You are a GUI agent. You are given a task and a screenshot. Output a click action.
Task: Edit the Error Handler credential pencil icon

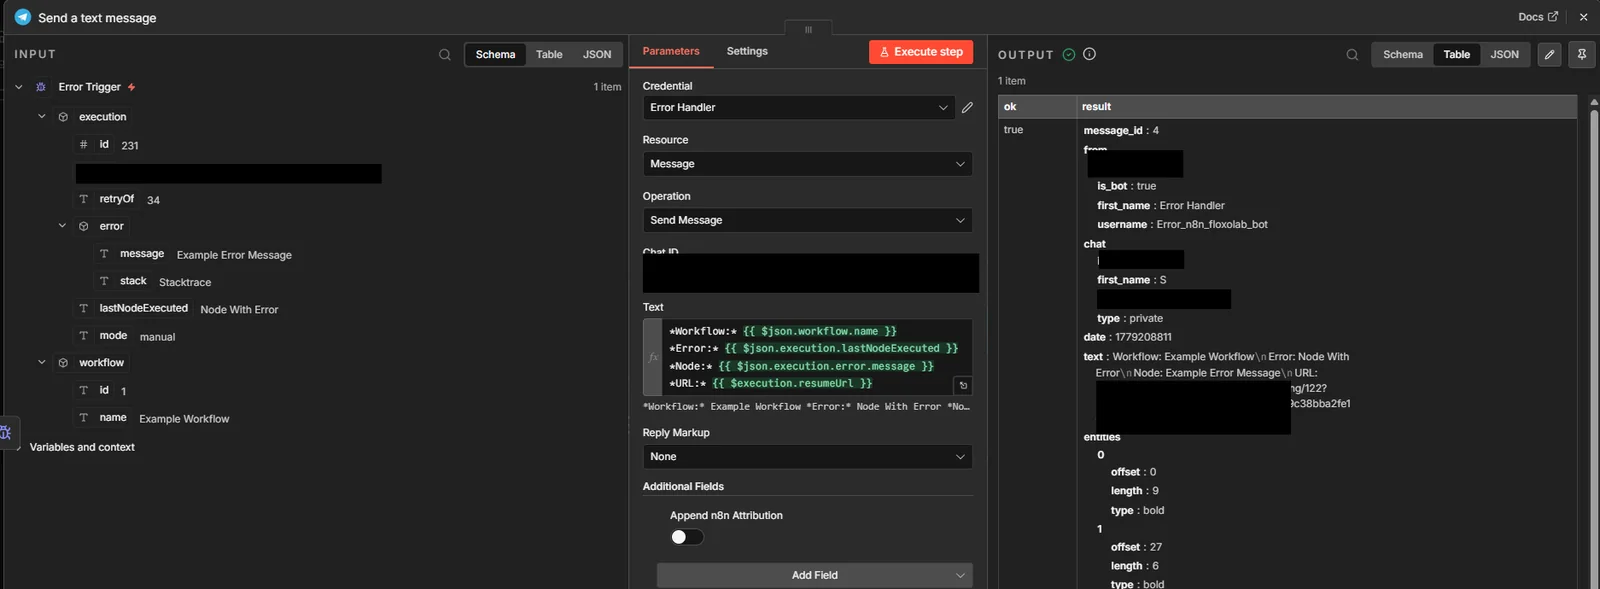tap(967, 107)
